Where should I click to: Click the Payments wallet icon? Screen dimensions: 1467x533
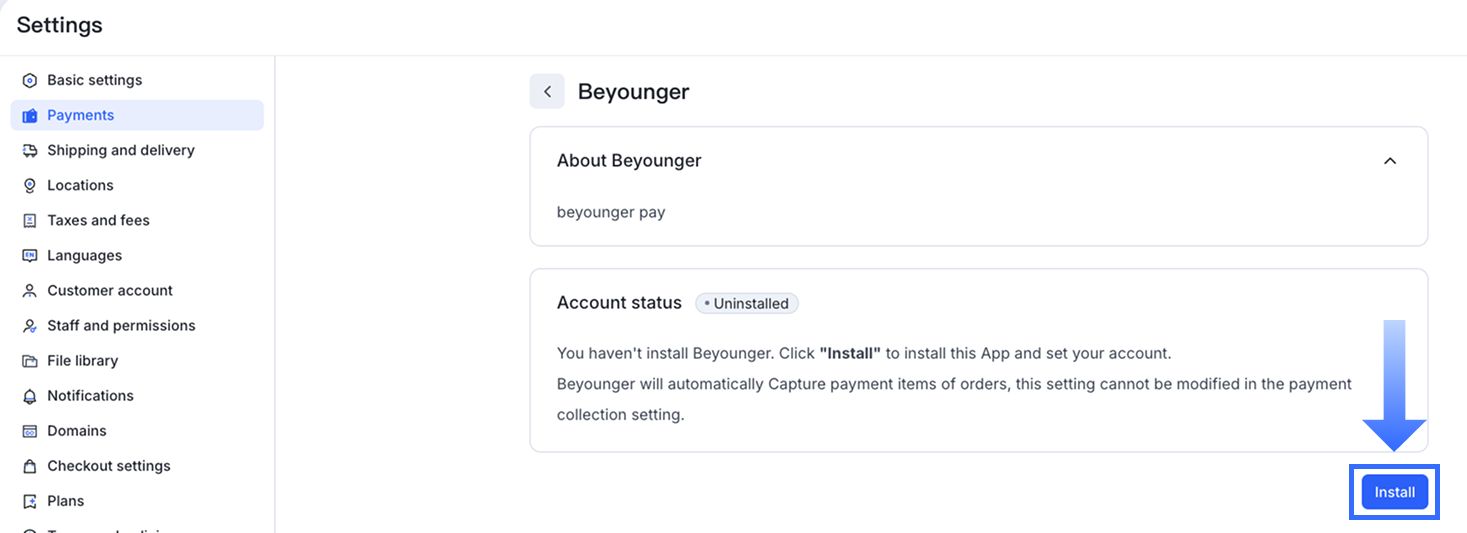(x=30, y=116)
